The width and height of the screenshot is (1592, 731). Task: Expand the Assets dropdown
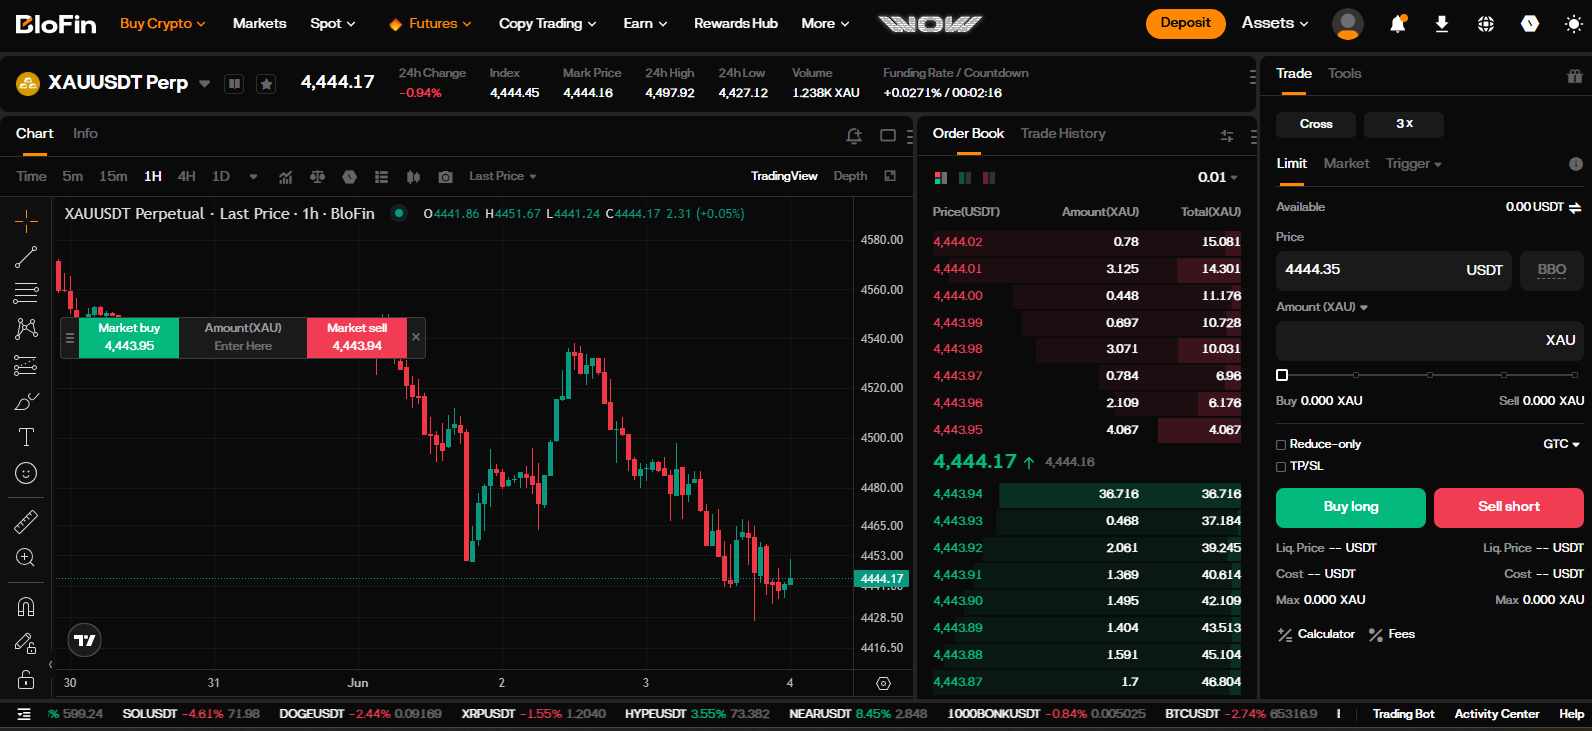1275,23
